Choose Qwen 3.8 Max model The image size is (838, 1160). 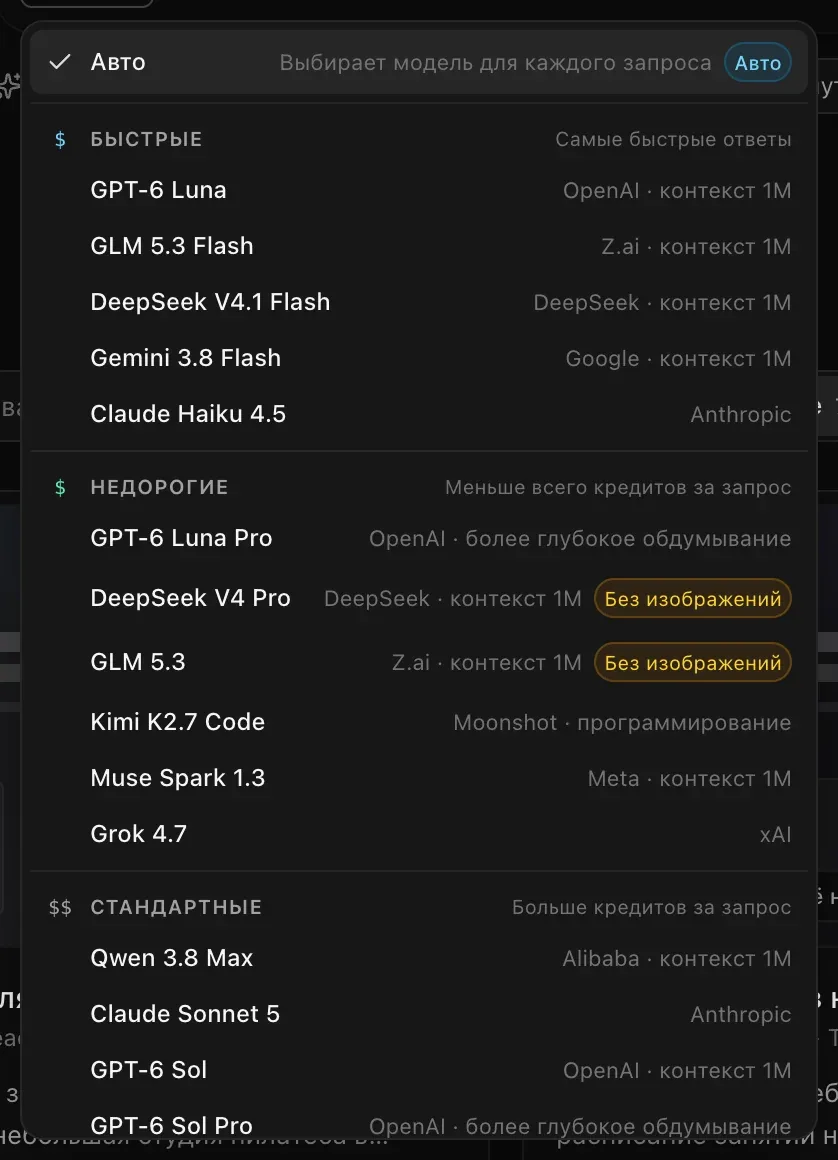point(419,958)
